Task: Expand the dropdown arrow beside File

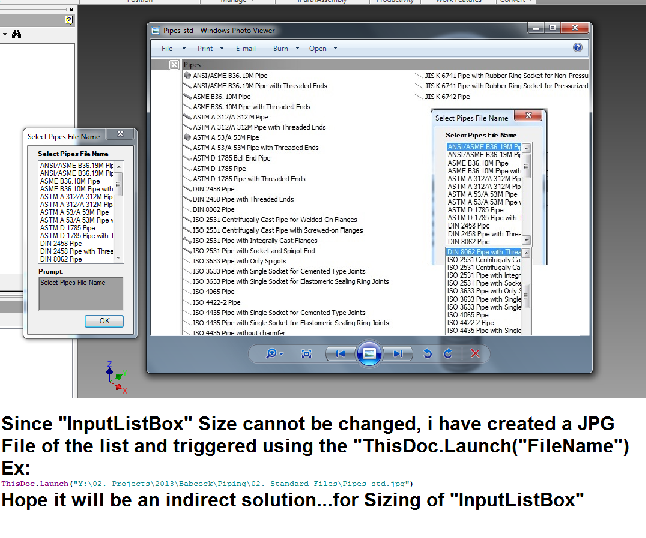Action: (184, 49)
